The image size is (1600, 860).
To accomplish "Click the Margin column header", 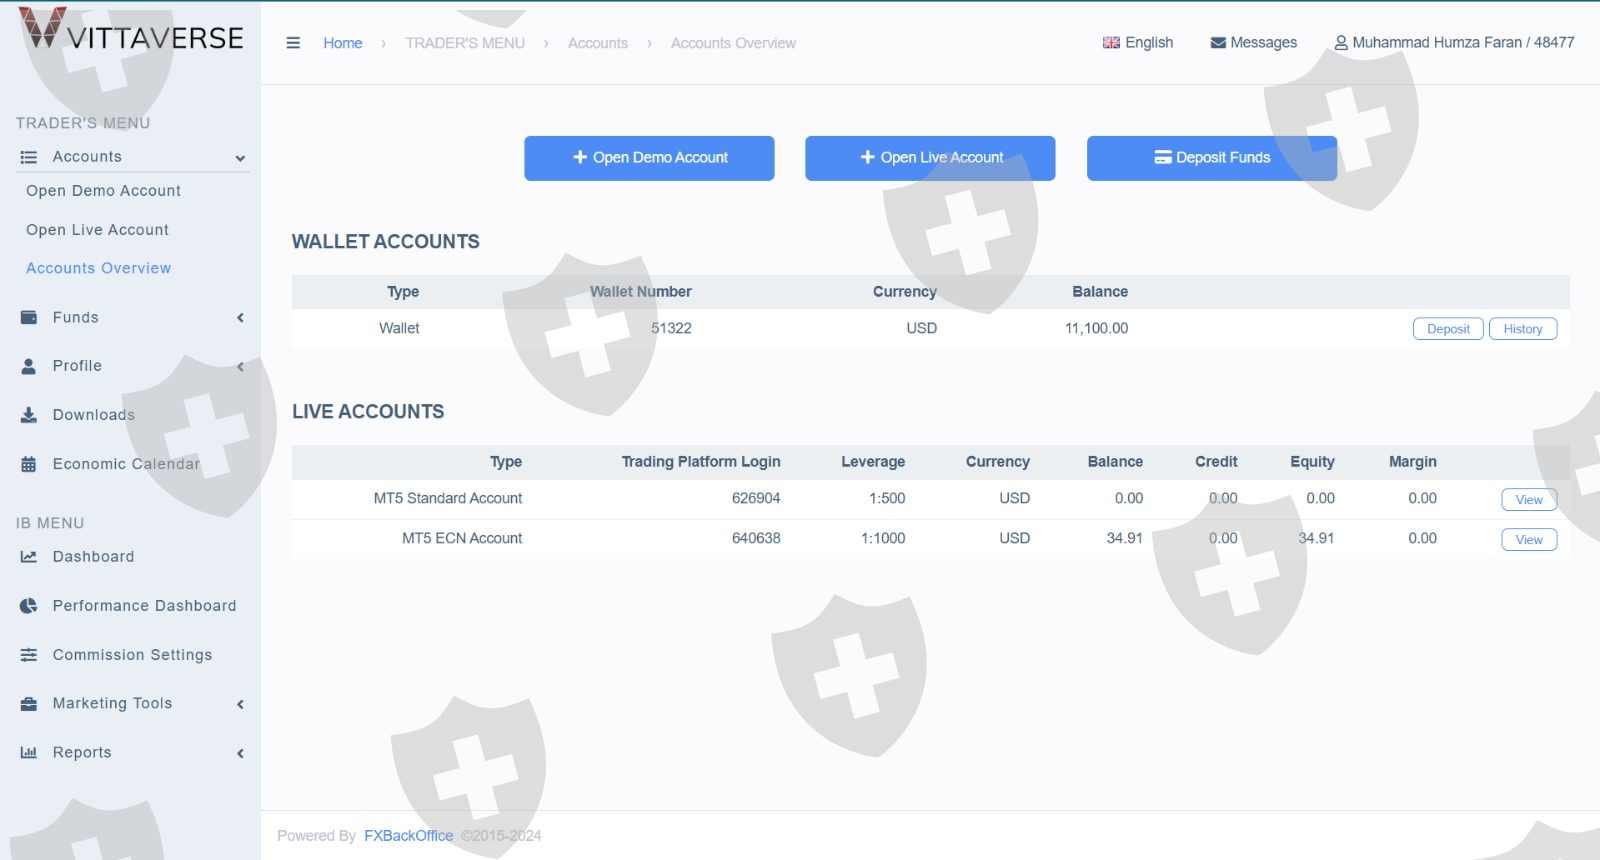I will tap(1412, 462).
